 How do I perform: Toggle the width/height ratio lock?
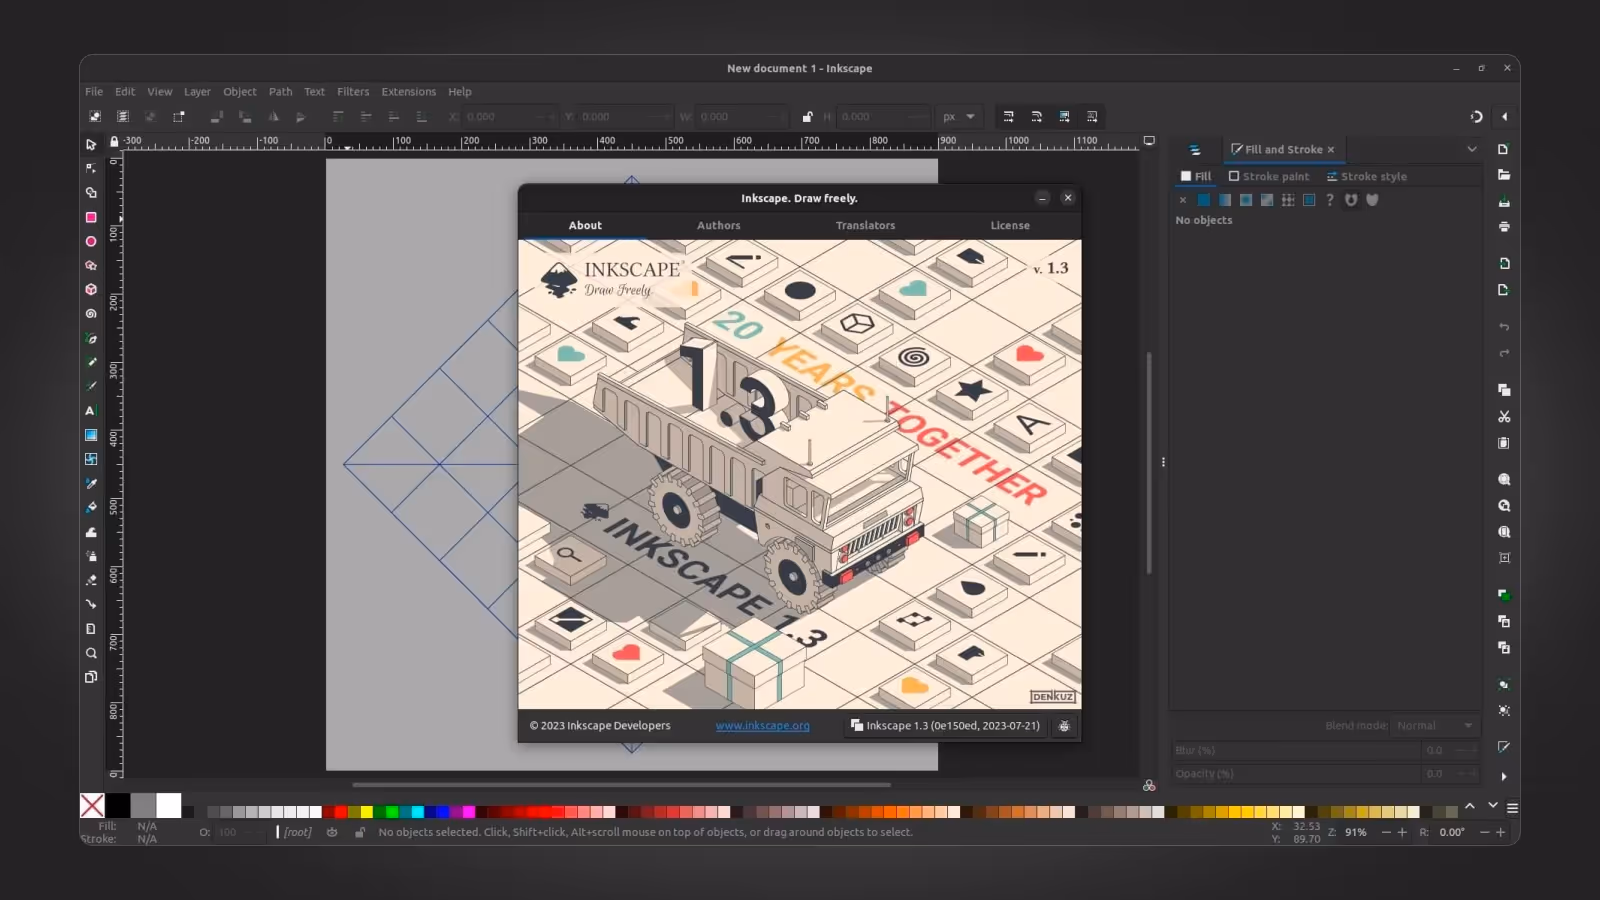pyautogui.click(x=807, y=117)
